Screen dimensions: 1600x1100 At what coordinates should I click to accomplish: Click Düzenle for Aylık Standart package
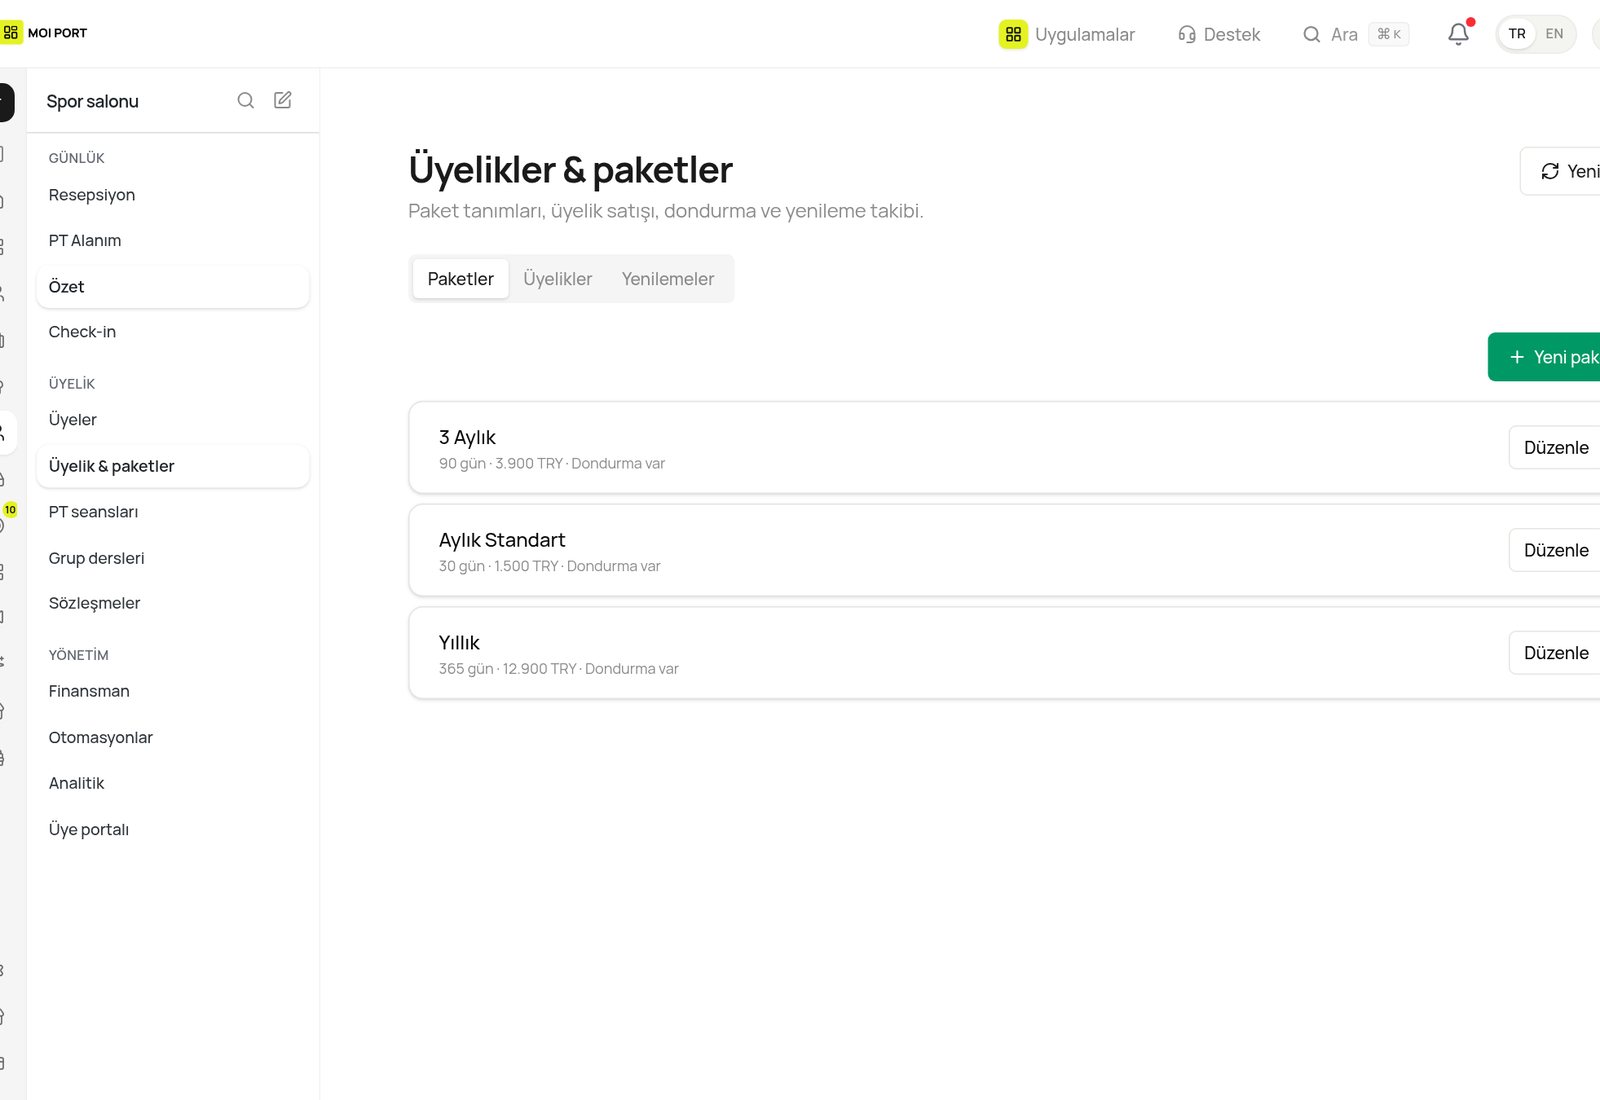[1555, 550]
